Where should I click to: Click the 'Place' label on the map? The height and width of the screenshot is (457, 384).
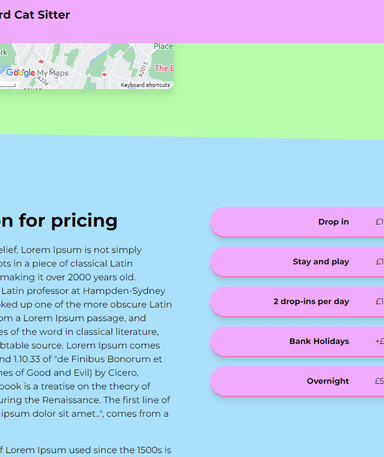(163, 46)
